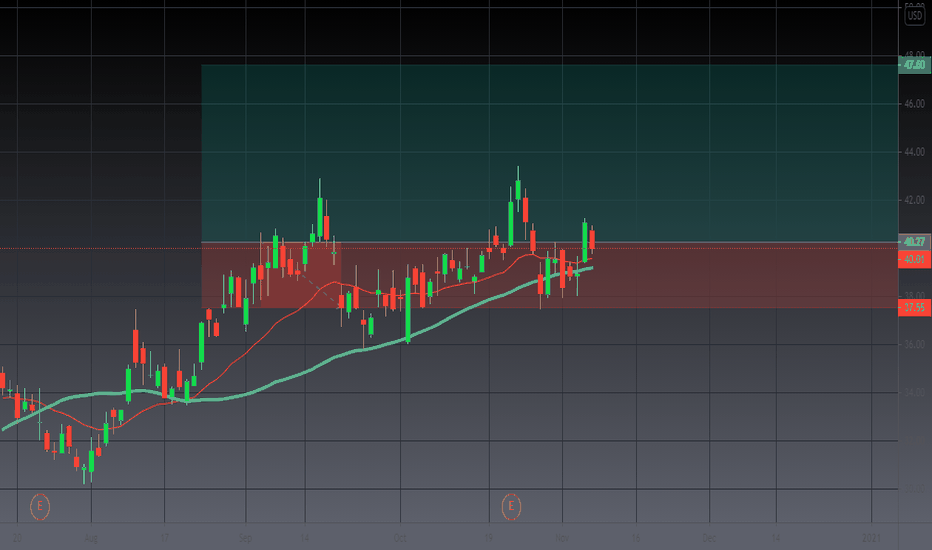Click the highest green candle in late October
The image size is (932, 550).
[518, 190]
